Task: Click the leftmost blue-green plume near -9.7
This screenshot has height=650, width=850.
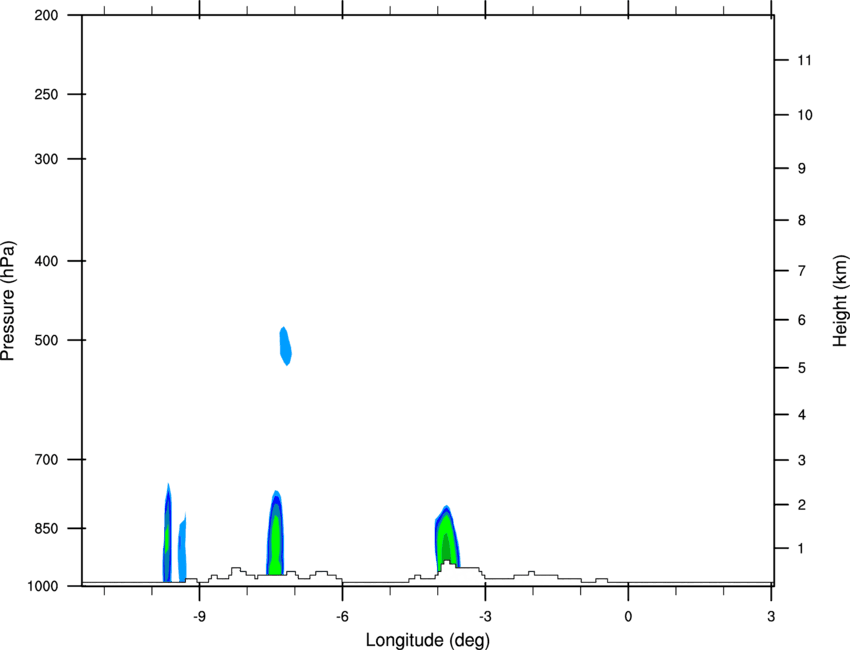Action: click(x=168, y=534)
